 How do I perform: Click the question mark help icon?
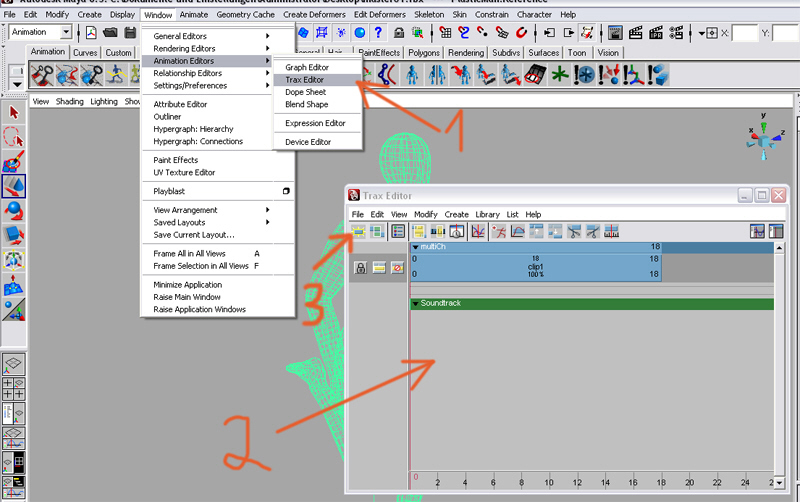click(378, 33)
